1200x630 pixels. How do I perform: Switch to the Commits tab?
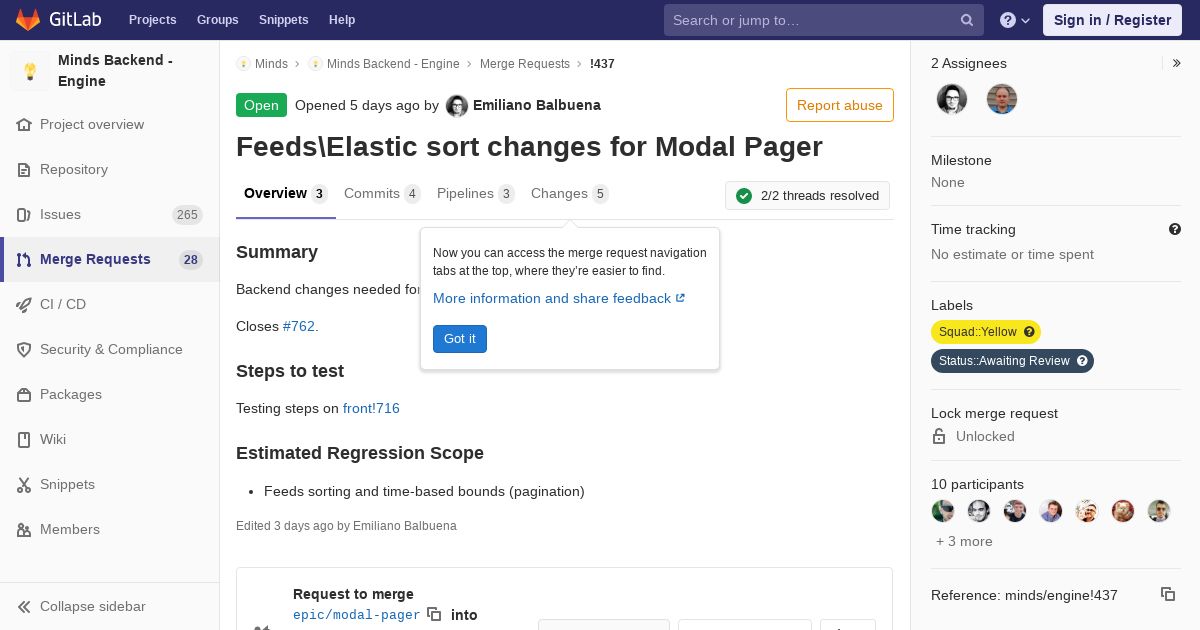pos(382,194)
